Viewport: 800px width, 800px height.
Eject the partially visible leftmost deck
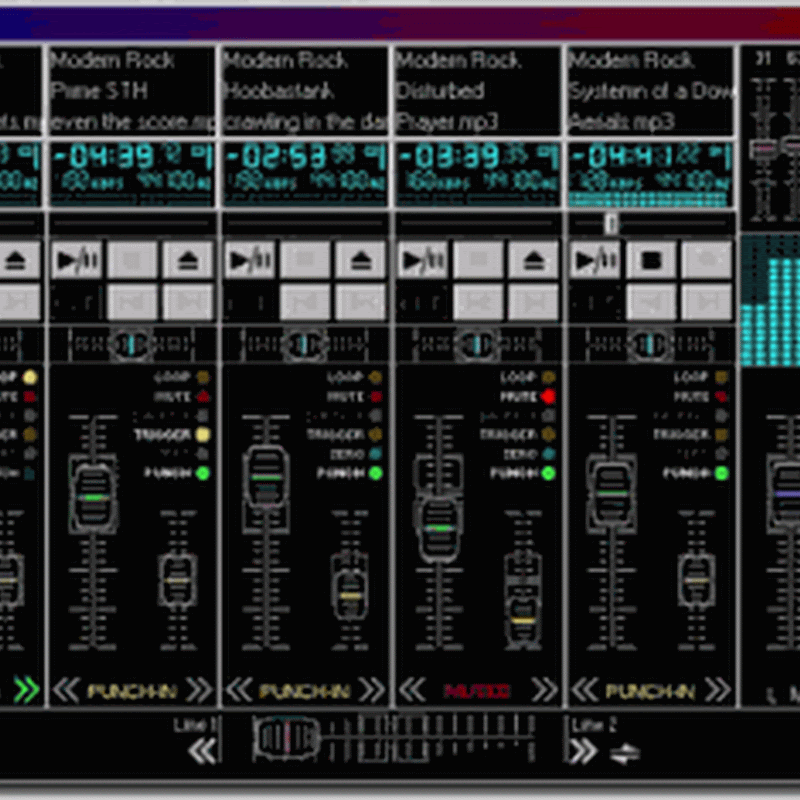click(17, 260)
